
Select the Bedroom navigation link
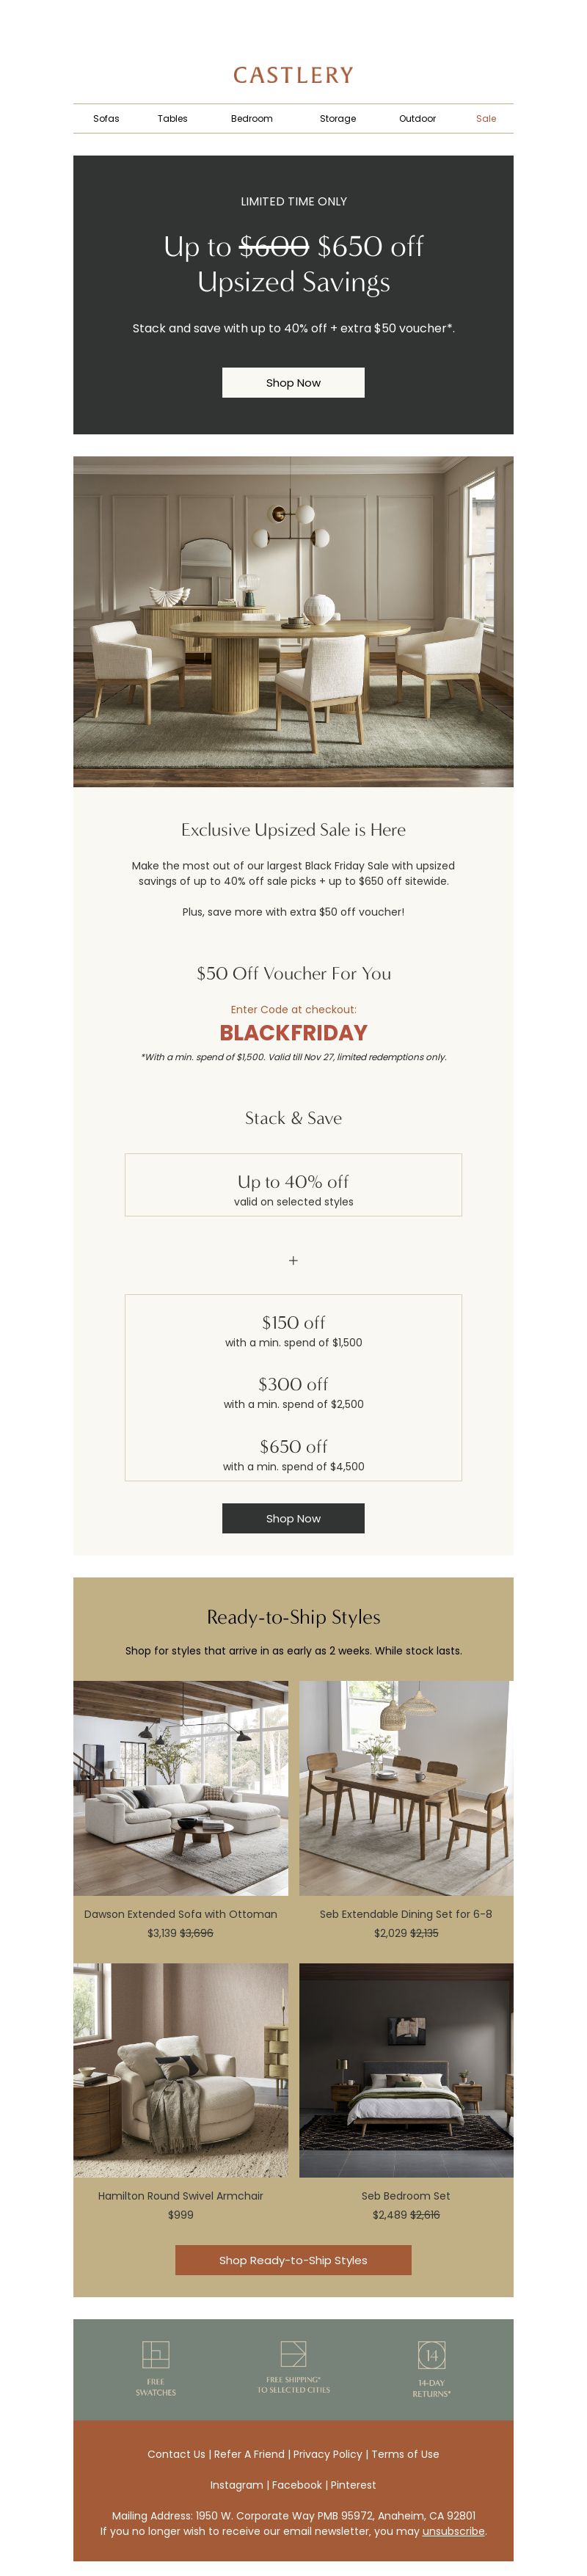pyautogui.click(x=252, y=118)
